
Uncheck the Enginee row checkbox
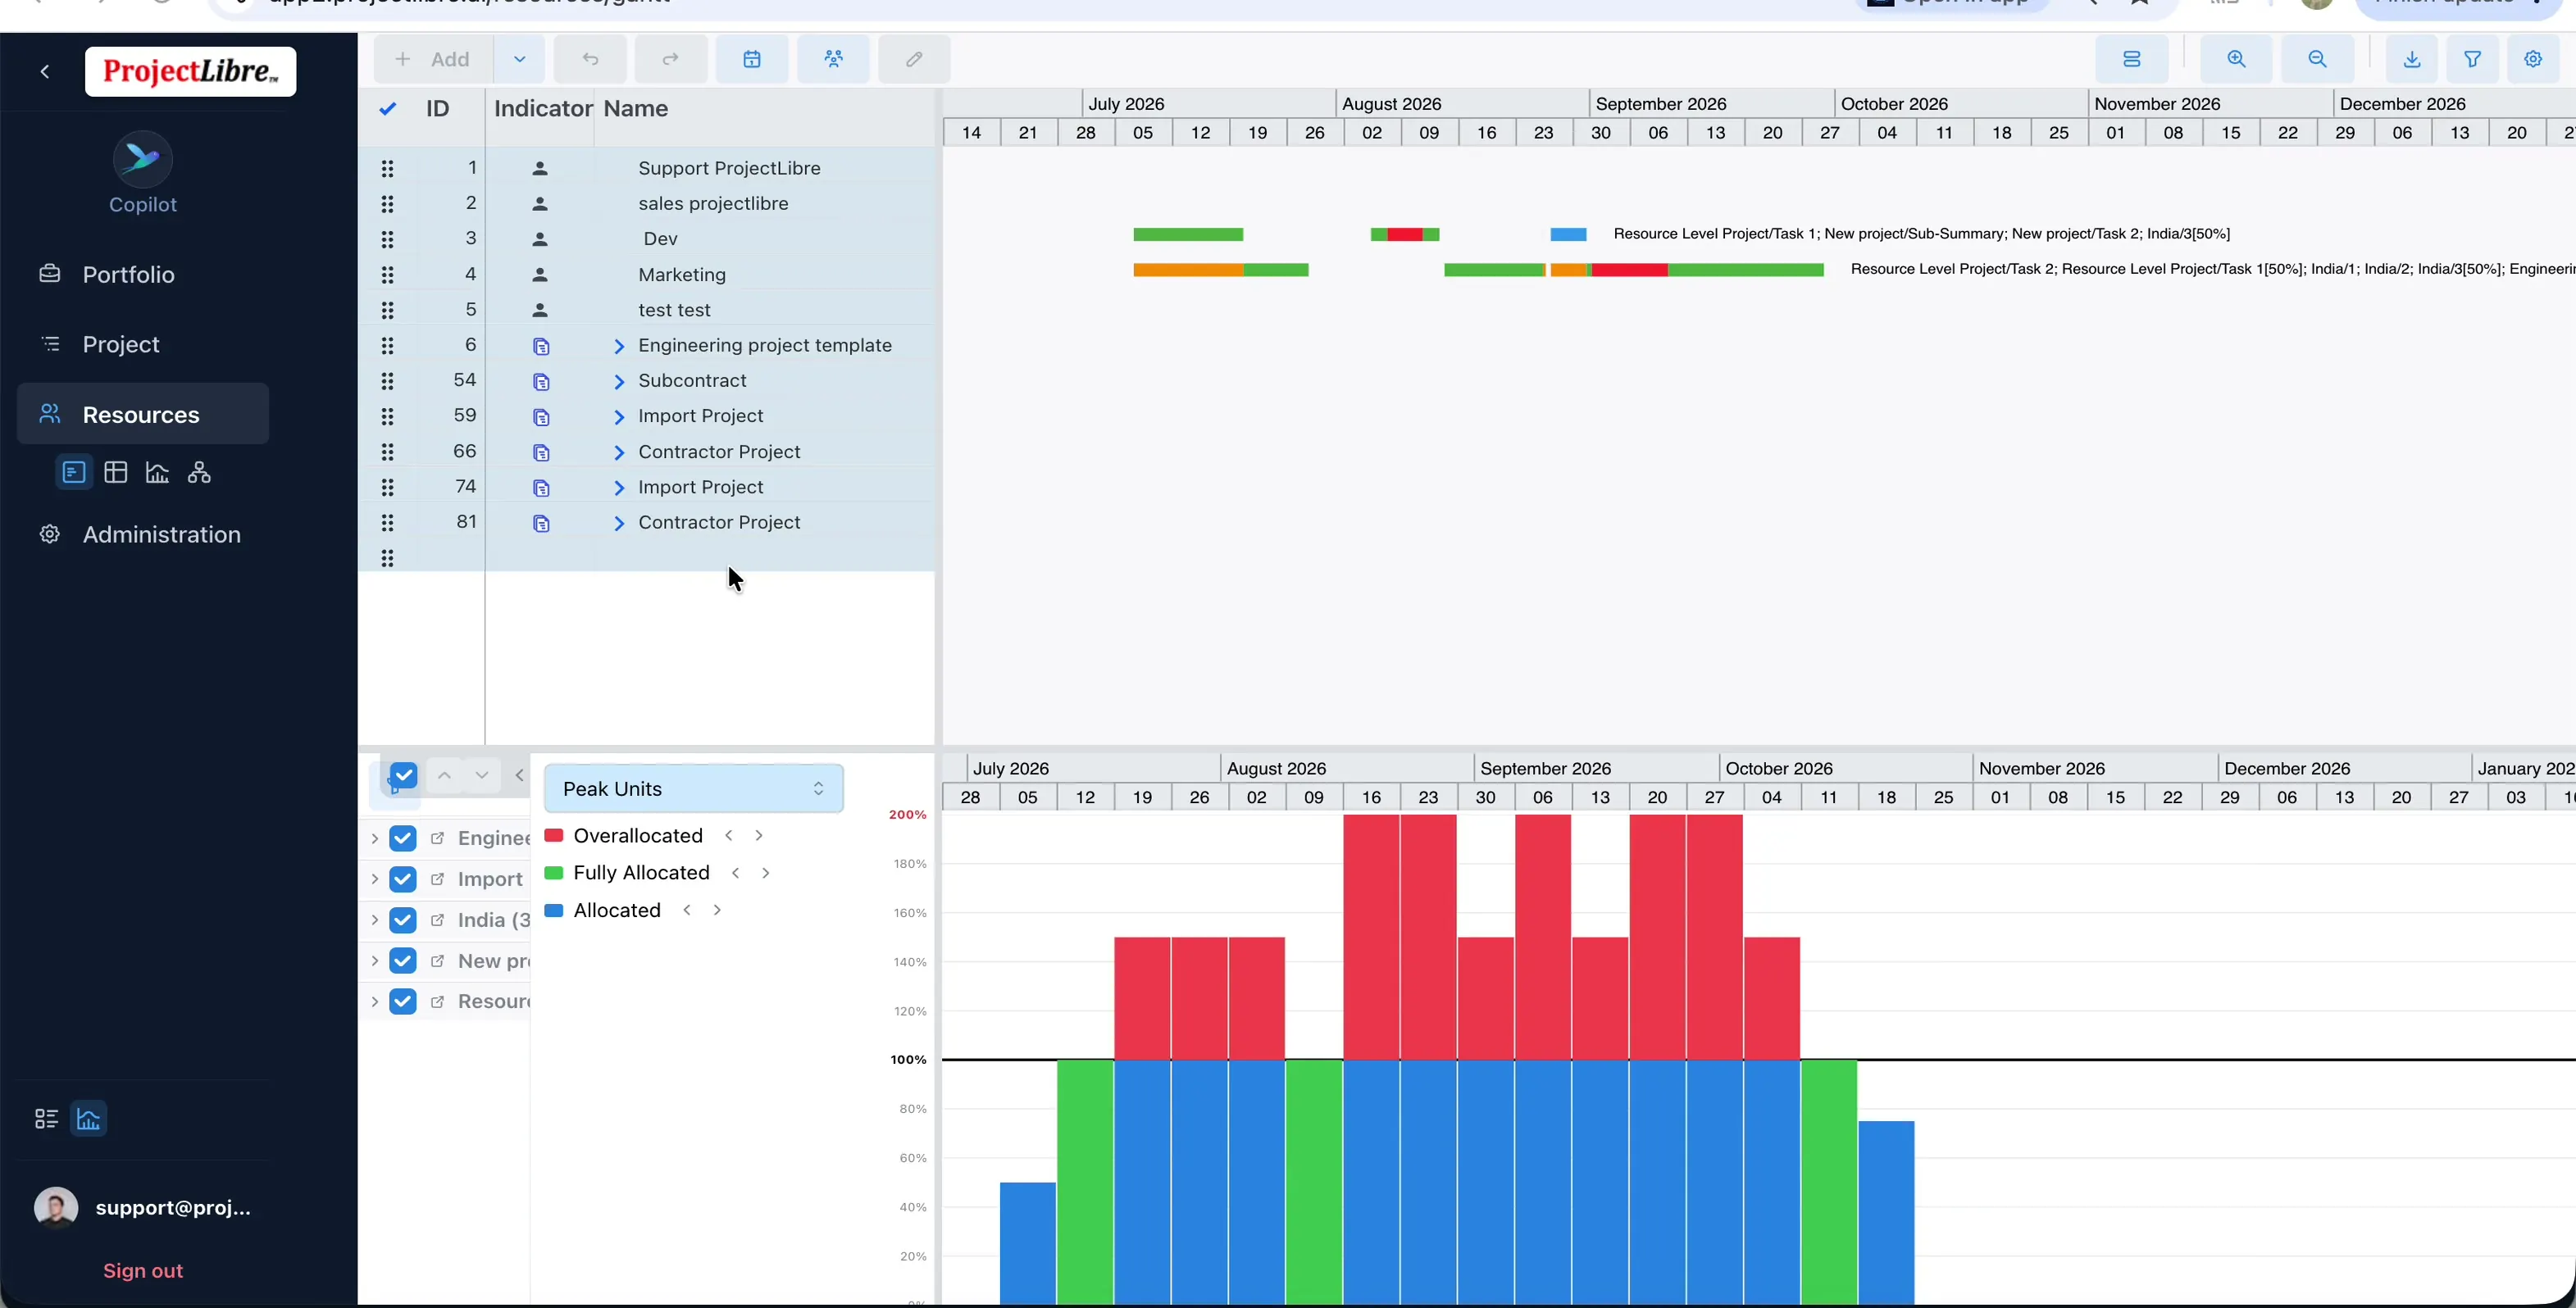coord(403,838)
